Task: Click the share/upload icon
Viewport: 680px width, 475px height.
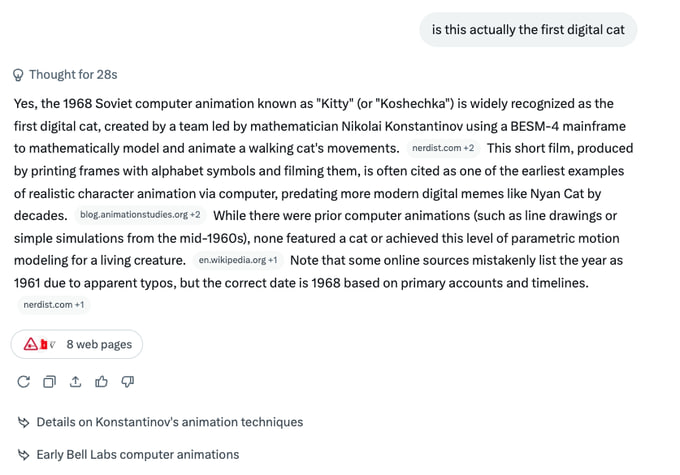Action: coord(75,381)
